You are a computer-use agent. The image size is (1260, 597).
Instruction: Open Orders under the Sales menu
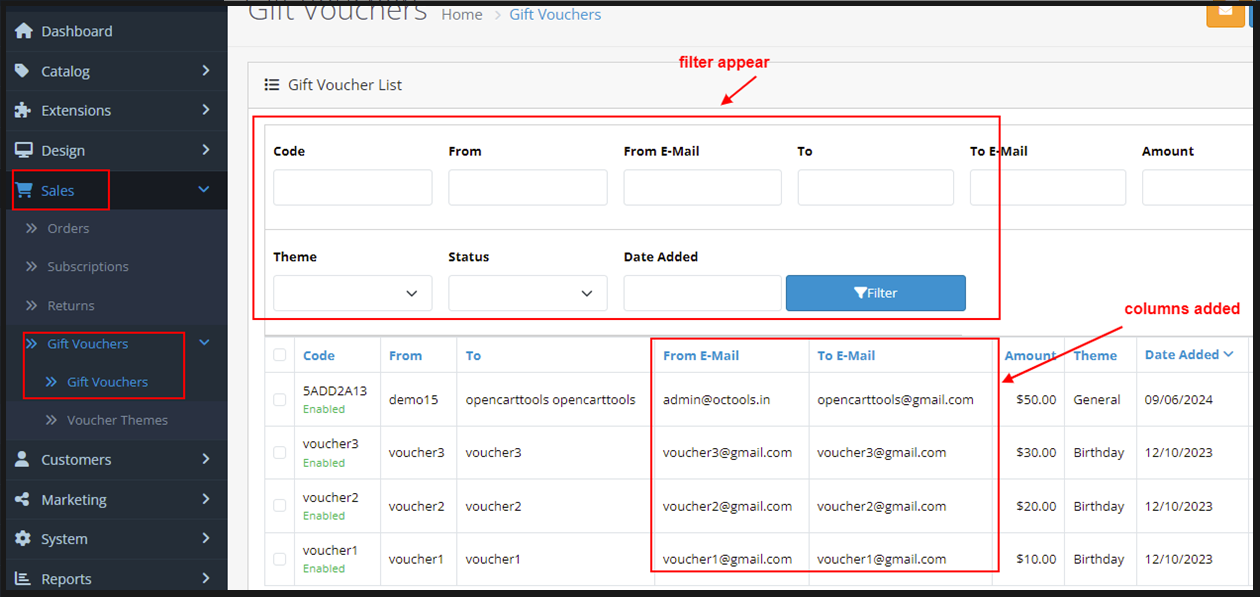(x=68, y=228)
